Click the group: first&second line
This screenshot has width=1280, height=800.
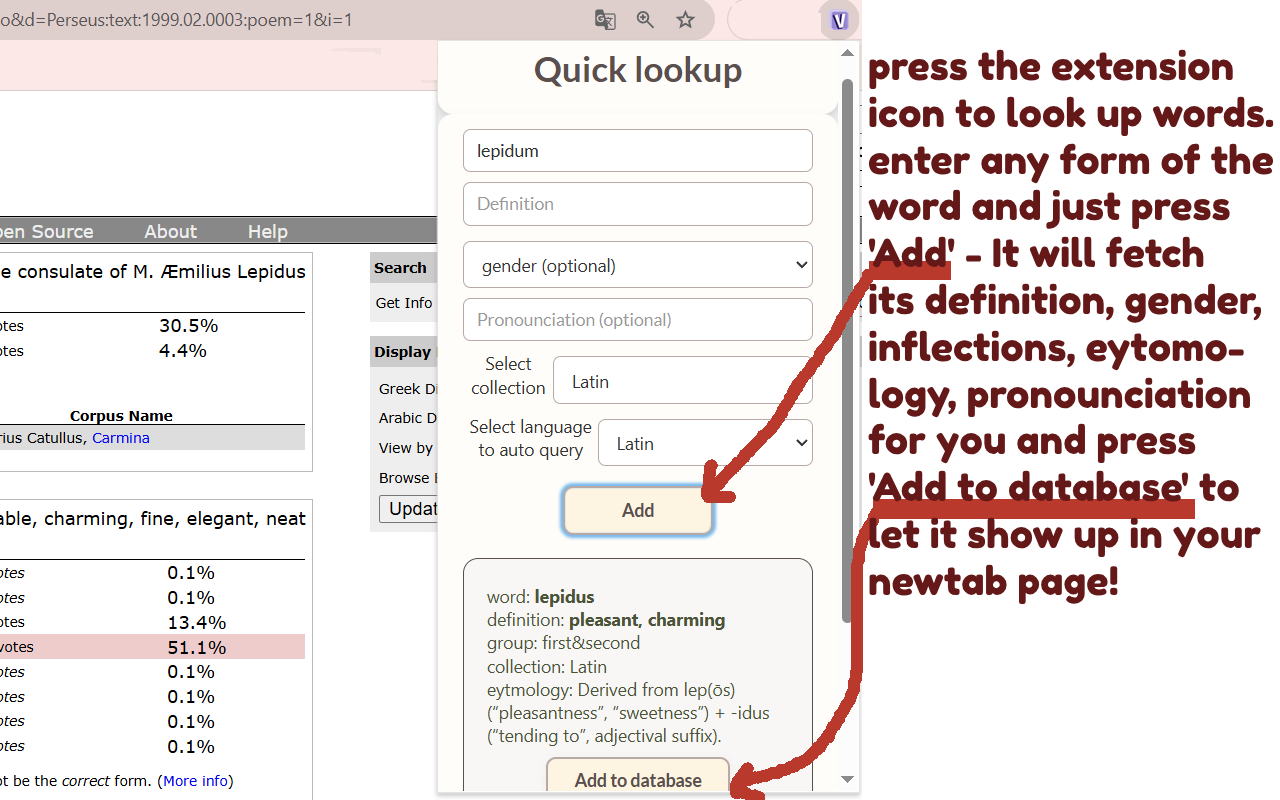point(563,643)
